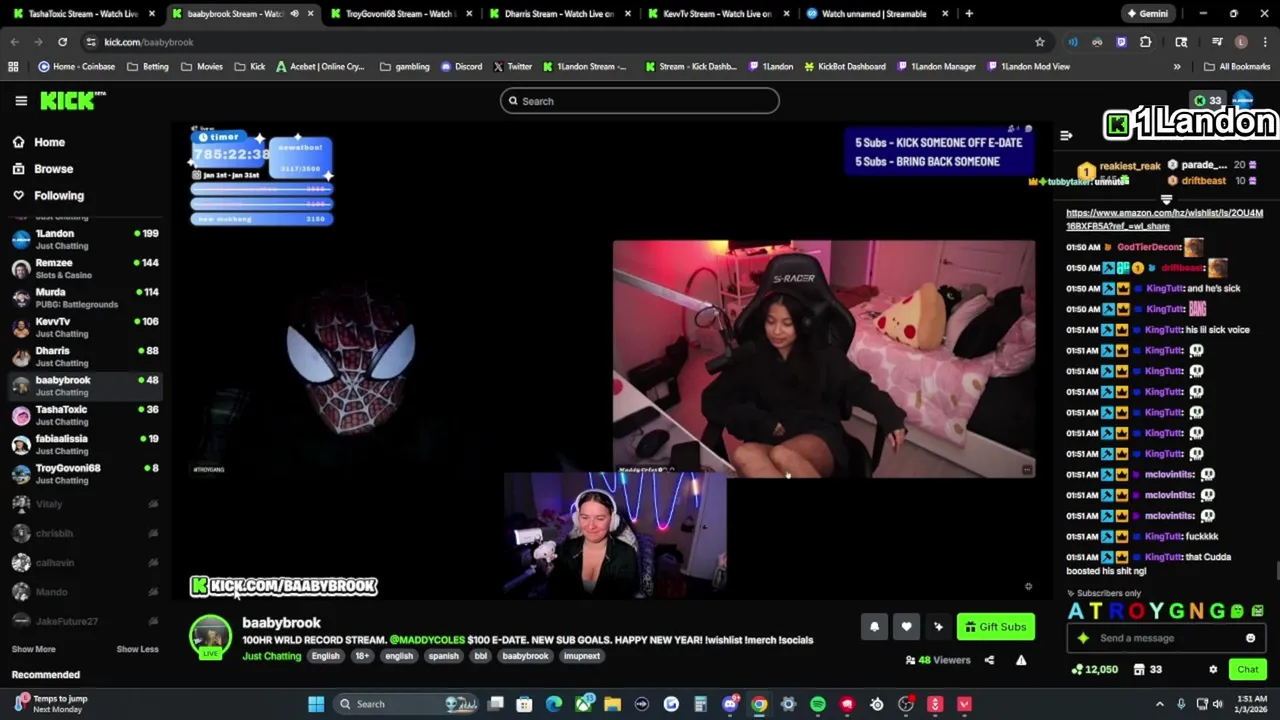Click the channel points 12,050 icon
The width and height of the screenshot is (1280, 720).
1094,669
